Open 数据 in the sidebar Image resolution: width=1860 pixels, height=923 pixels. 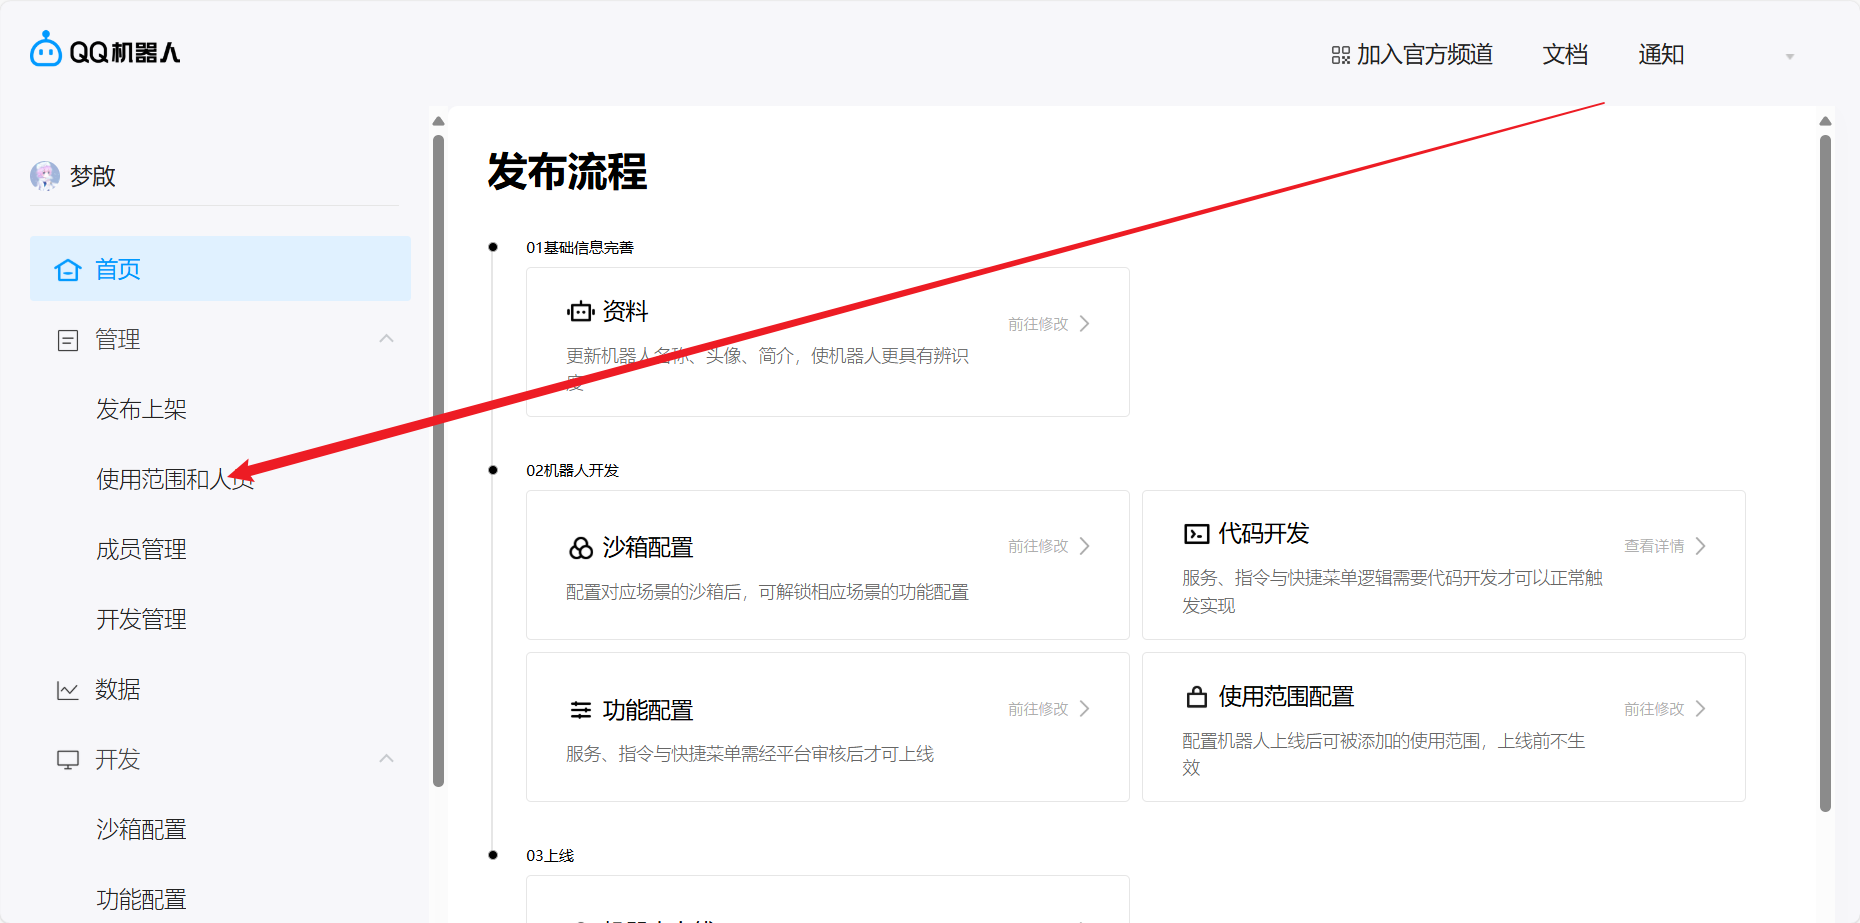coord(117,690)
